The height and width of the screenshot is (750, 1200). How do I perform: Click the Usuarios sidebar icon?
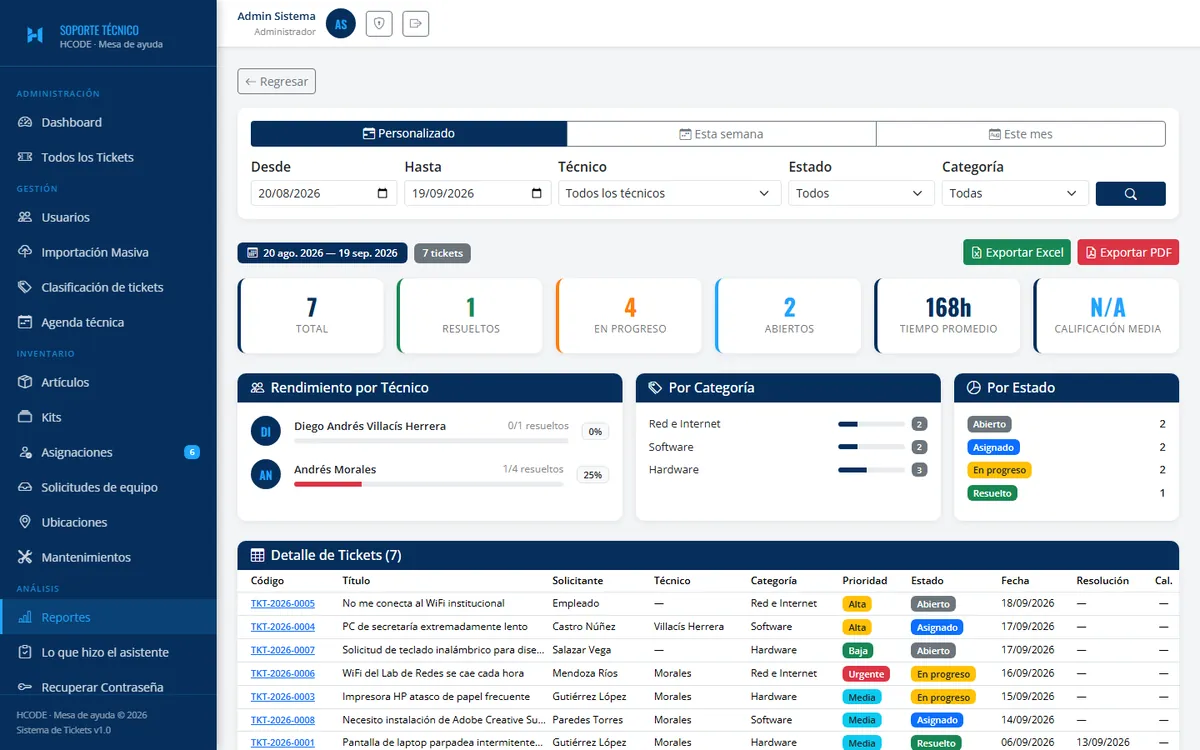(x=25, y=217)
